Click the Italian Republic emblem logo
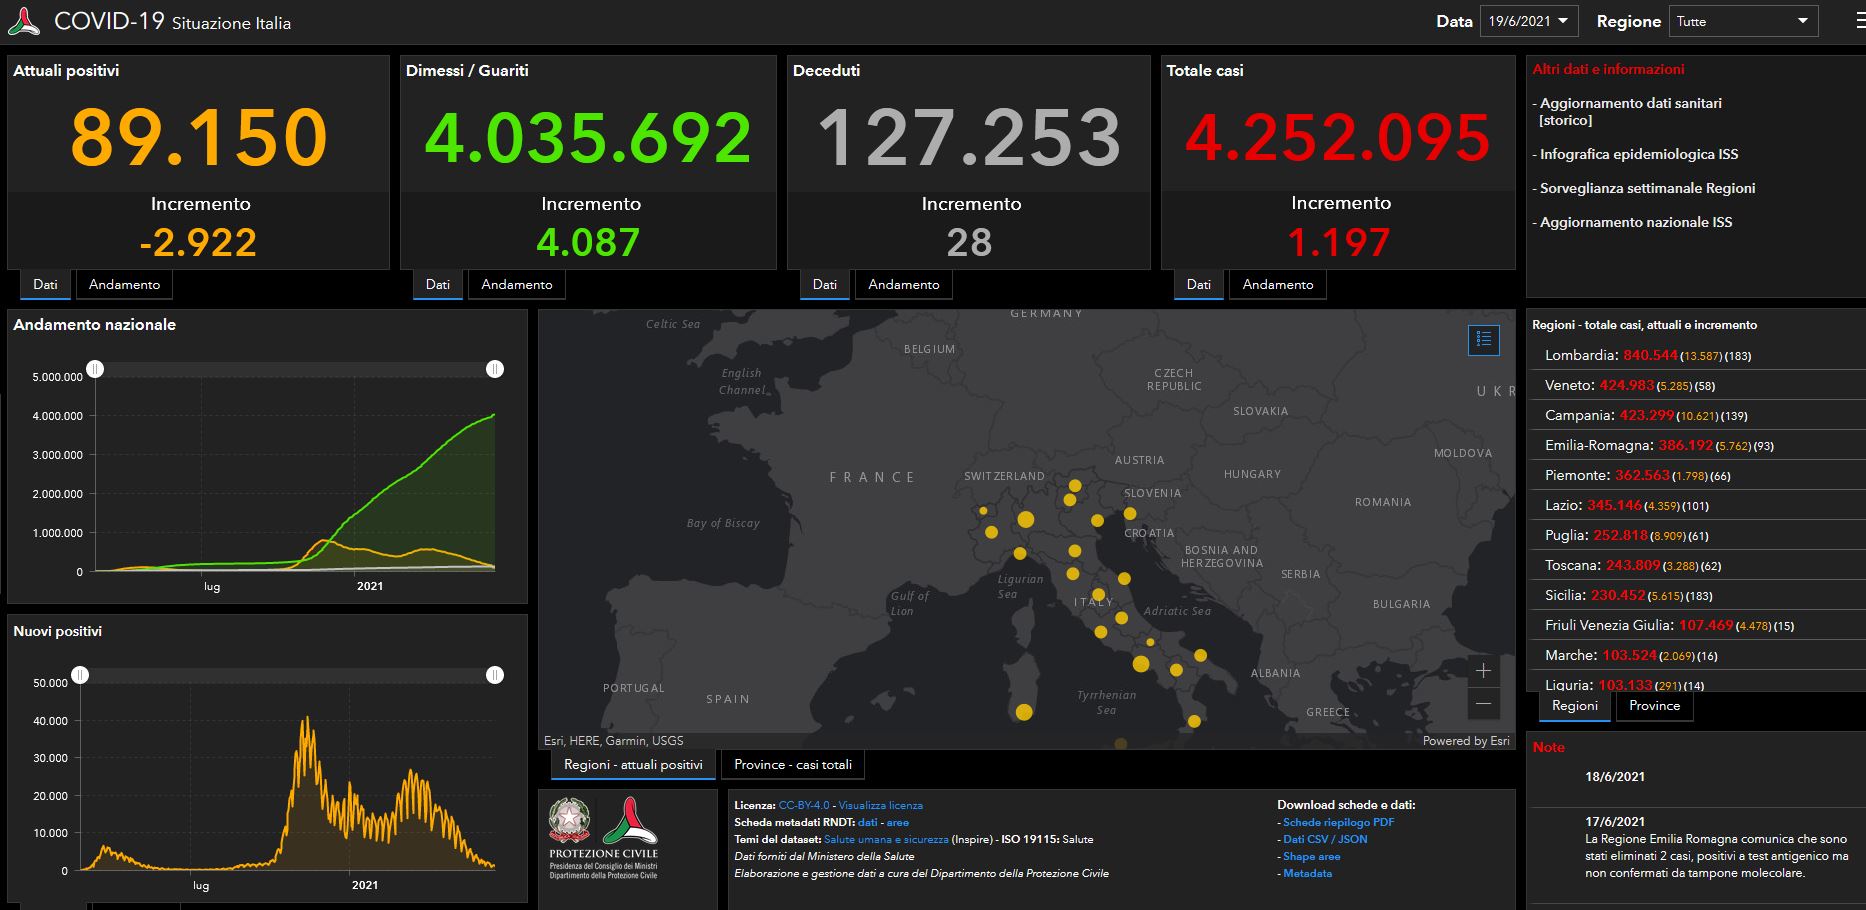Screen dimensions: 1866x910 tap(569, 821)
